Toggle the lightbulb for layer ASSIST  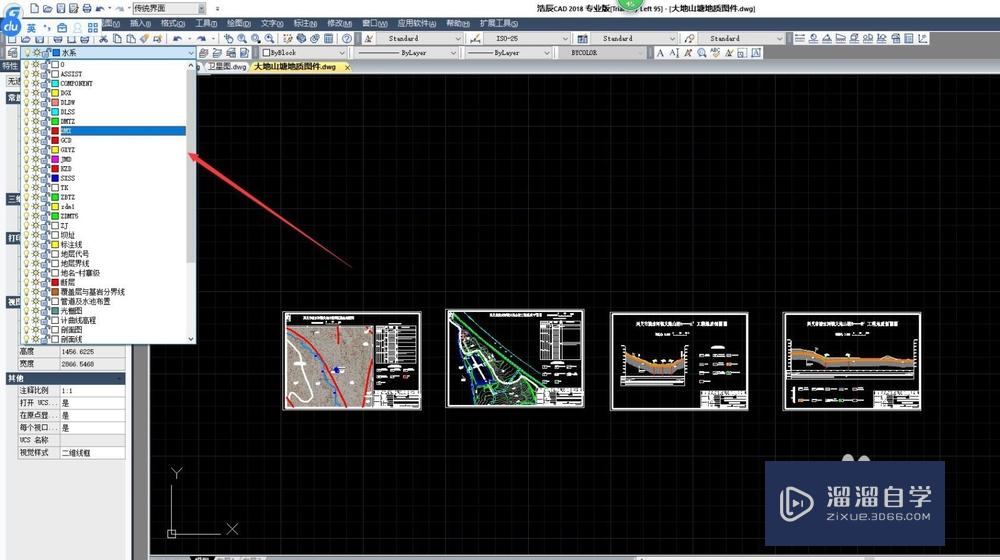click(27, 74)
